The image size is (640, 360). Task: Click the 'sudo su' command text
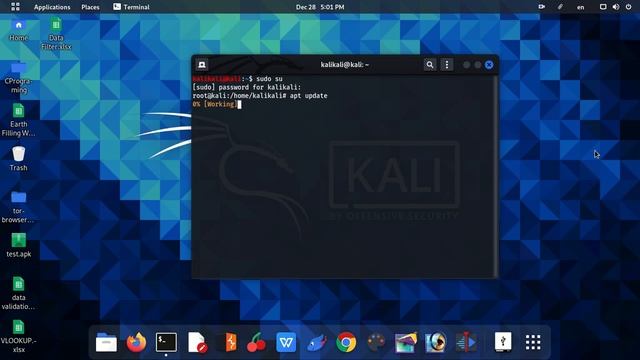click(x=269, y=78)
